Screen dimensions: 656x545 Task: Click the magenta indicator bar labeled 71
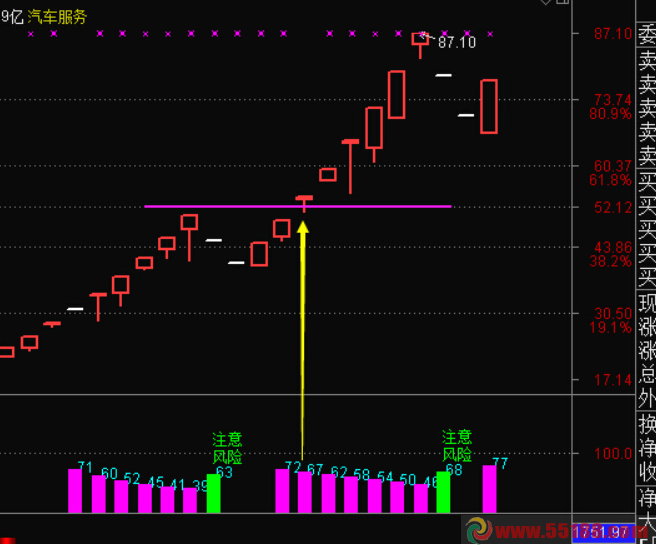75,491
